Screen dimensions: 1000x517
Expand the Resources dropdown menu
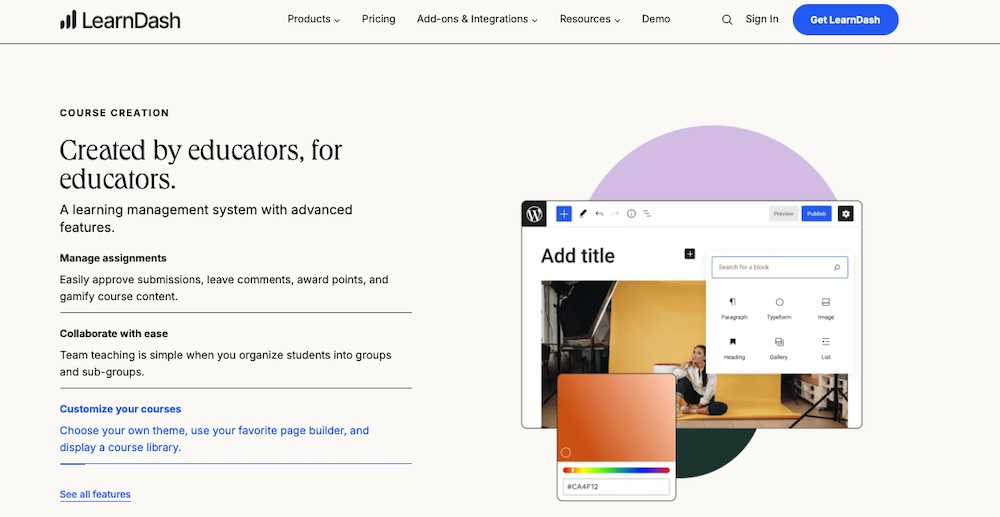coord(590,19)
